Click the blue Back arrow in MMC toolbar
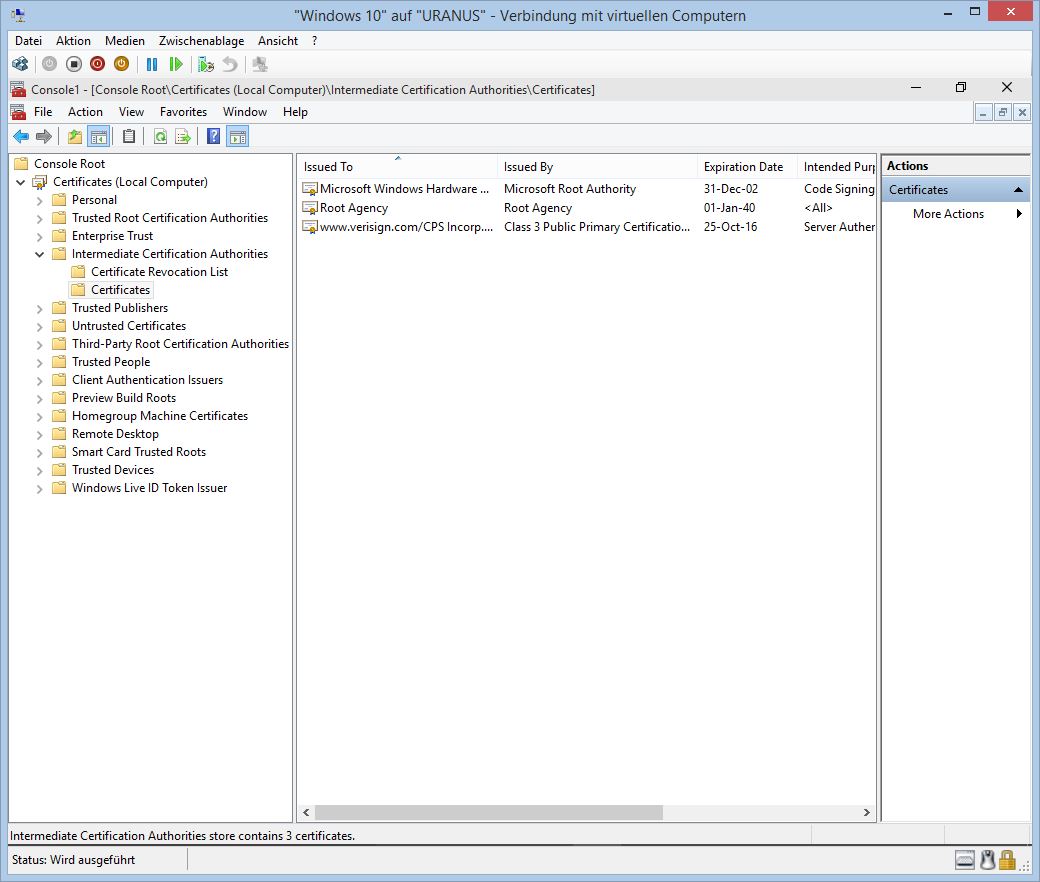The height and width of the screenshot is (882, 1040). click(20, 137)
